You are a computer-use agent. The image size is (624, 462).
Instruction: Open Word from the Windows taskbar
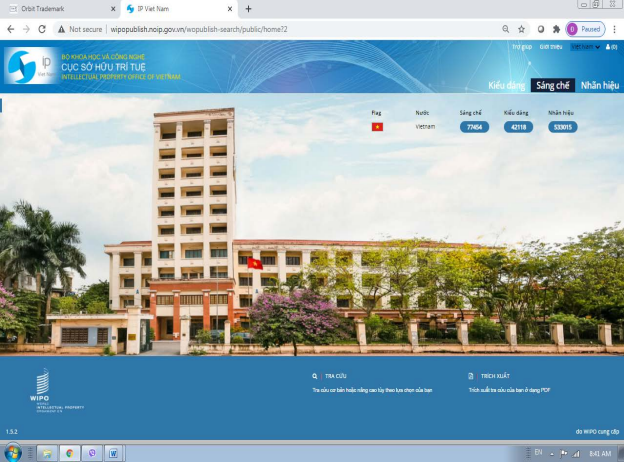click(x=113, y=453)
